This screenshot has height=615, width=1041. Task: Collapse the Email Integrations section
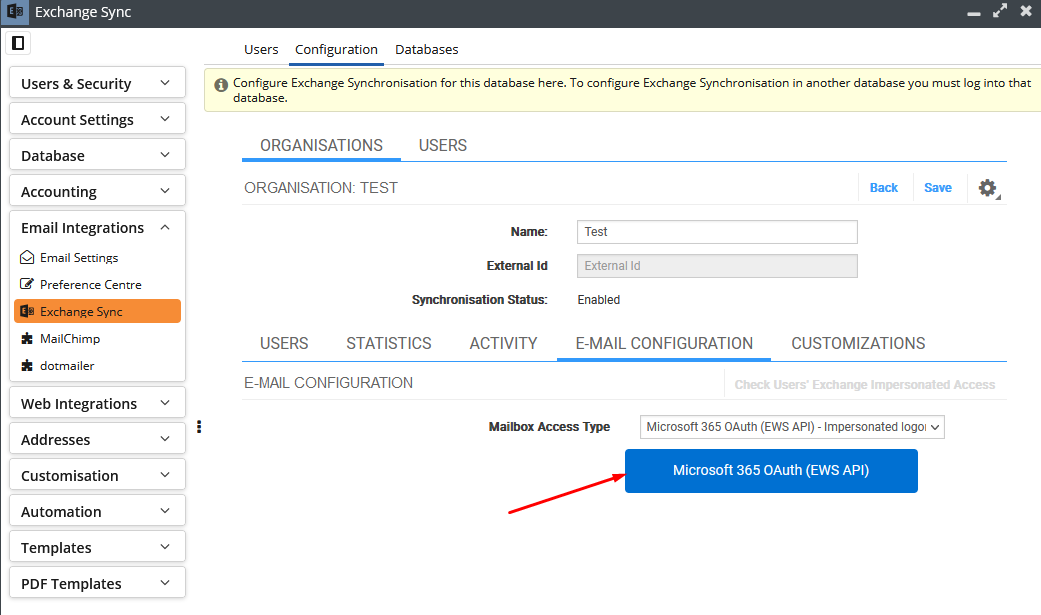98,228
